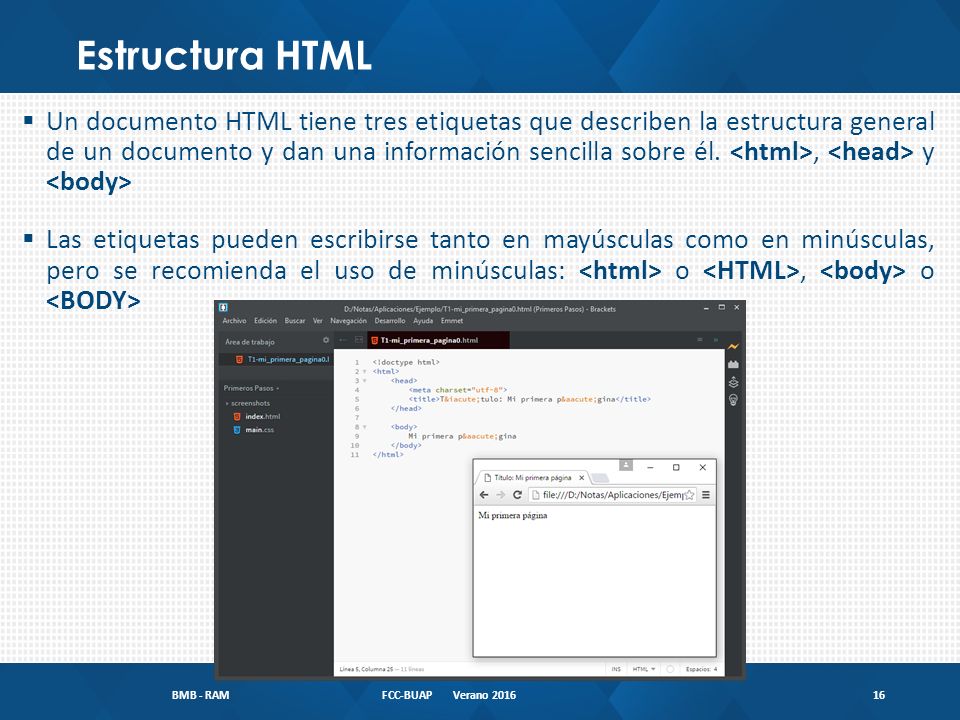The height and width of the screenshot is (720, 960).
Task: Open the Extension Manager brick icon
Action: [733, 364]
